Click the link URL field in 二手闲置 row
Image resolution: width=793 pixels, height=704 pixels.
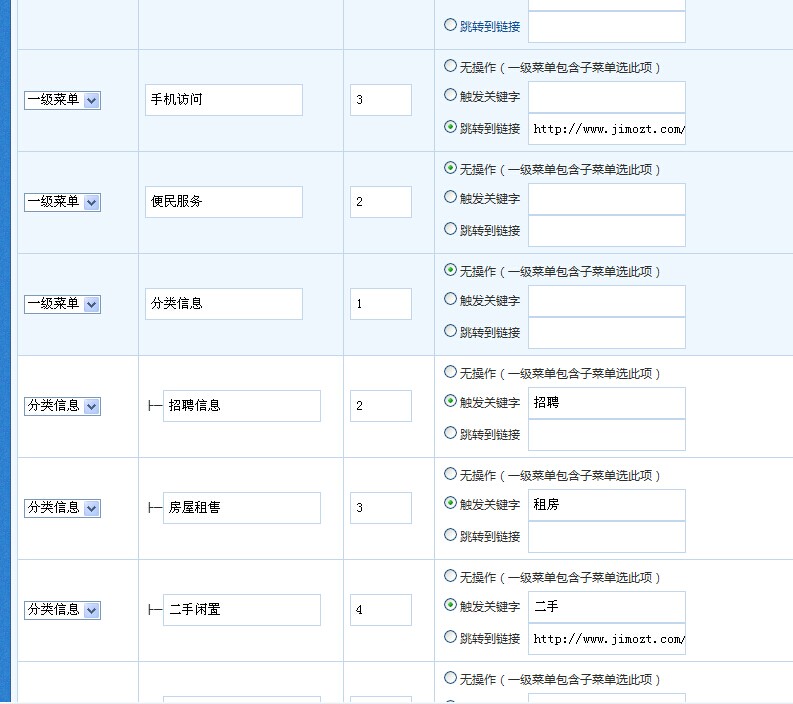pos(606,639)
